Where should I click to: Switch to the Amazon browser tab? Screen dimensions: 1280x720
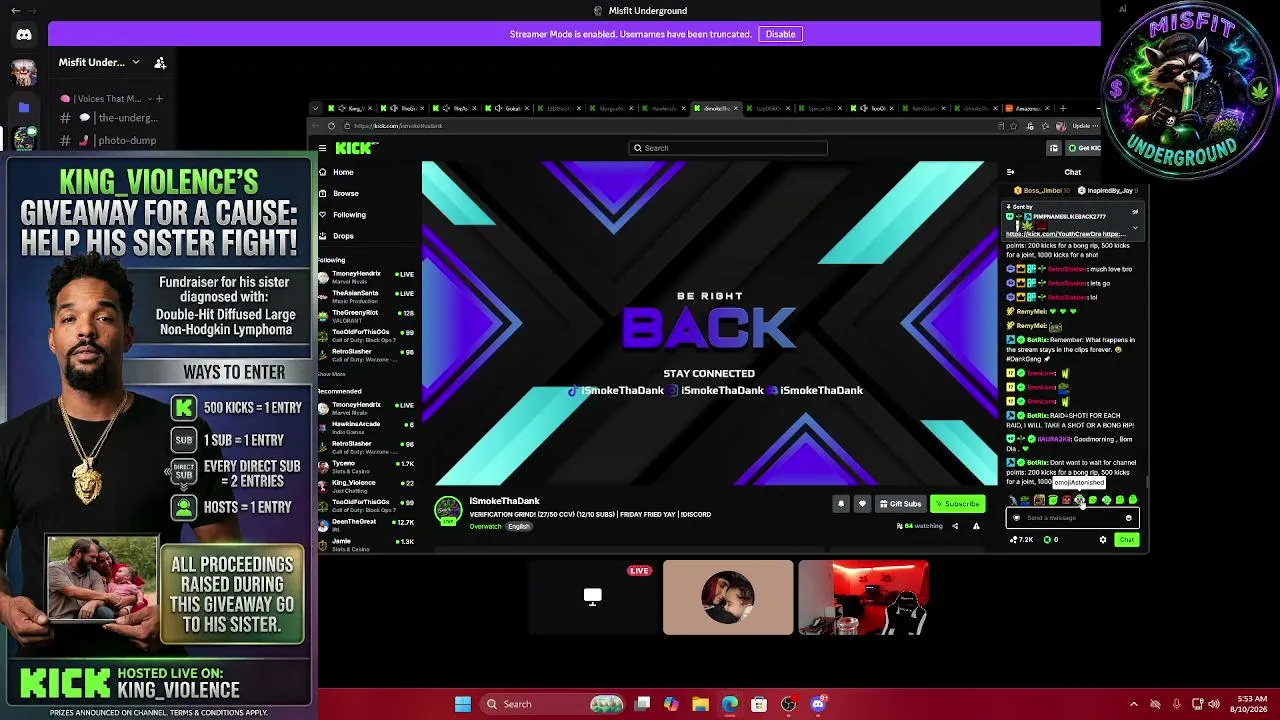pyautogui.click(x=1028, y=108)
